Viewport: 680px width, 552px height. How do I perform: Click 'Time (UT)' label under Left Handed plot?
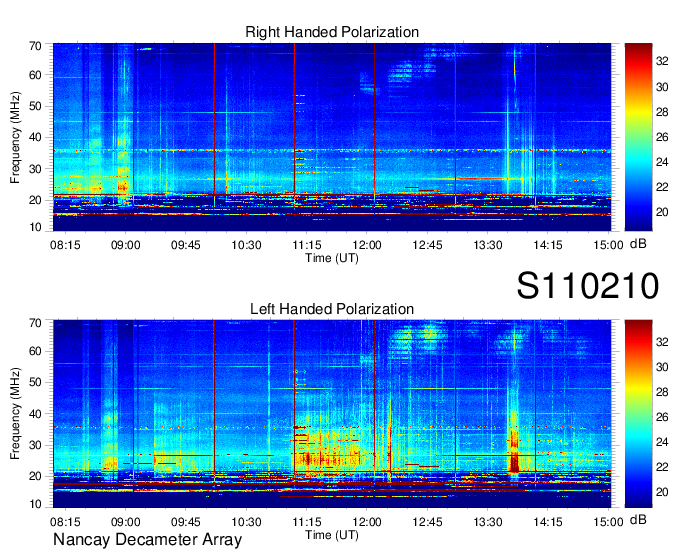coord(332,535)
